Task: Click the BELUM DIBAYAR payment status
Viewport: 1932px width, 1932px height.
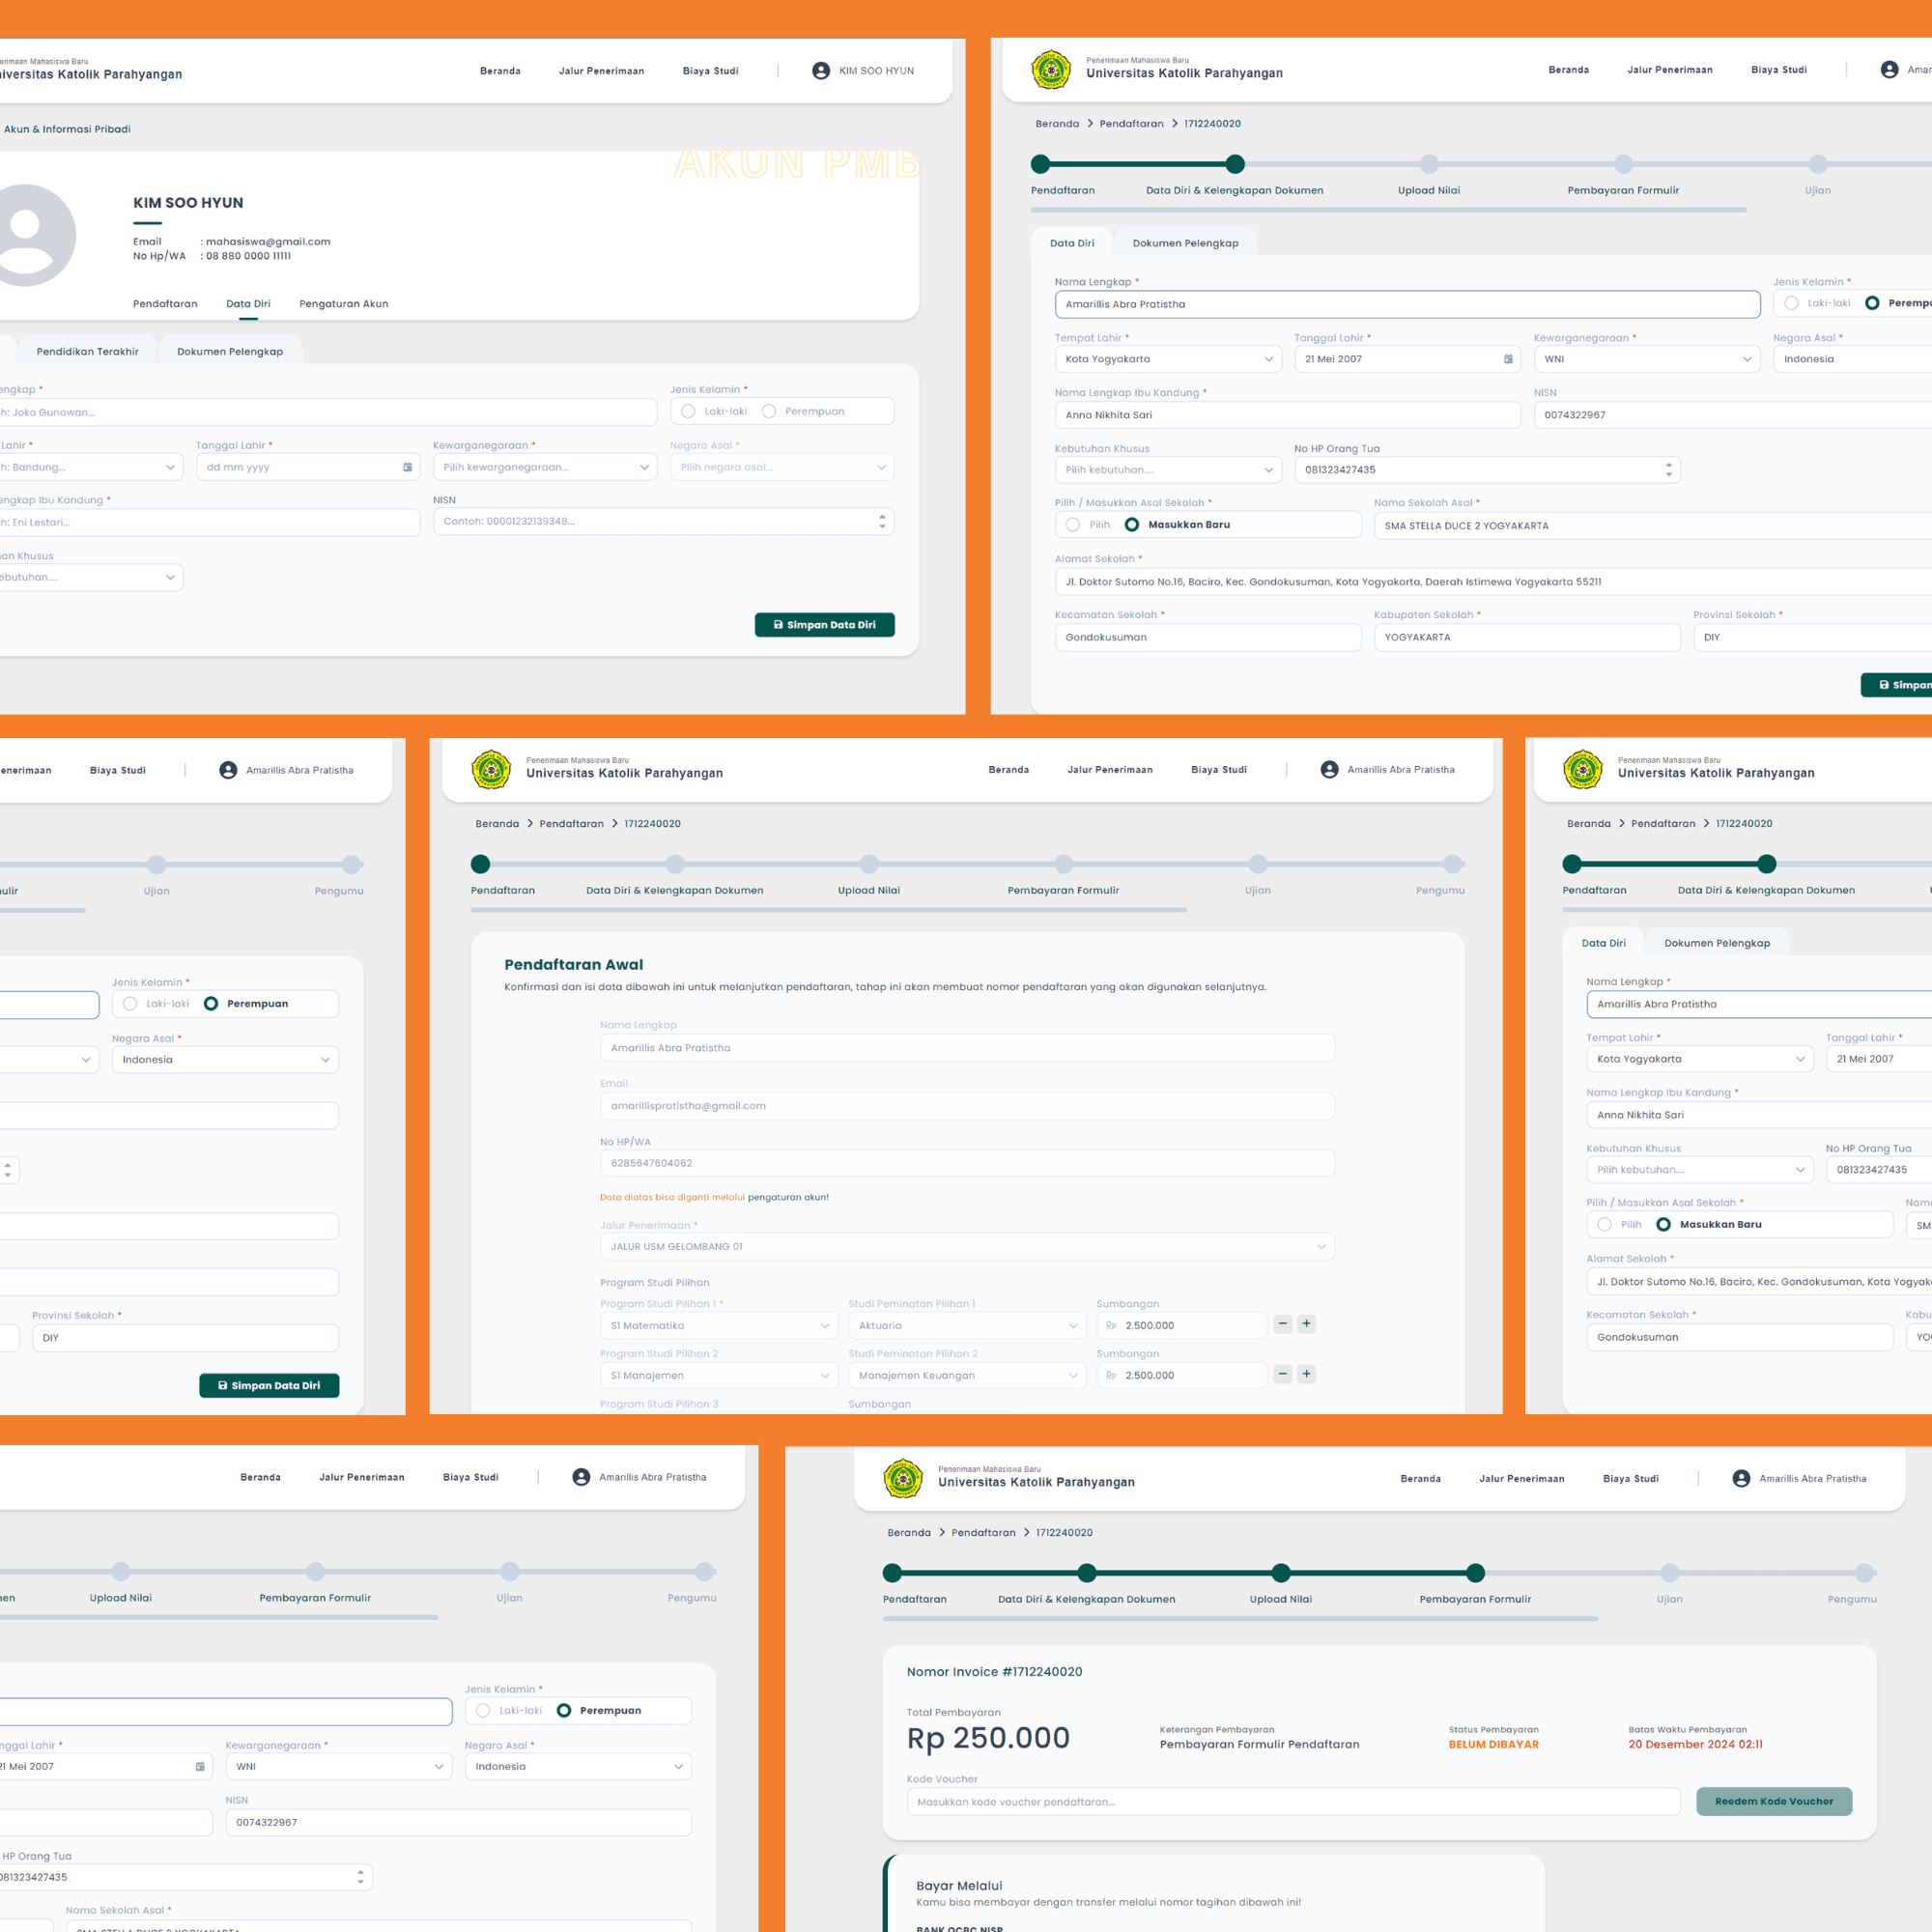Action: [x=1494, y=1745]
